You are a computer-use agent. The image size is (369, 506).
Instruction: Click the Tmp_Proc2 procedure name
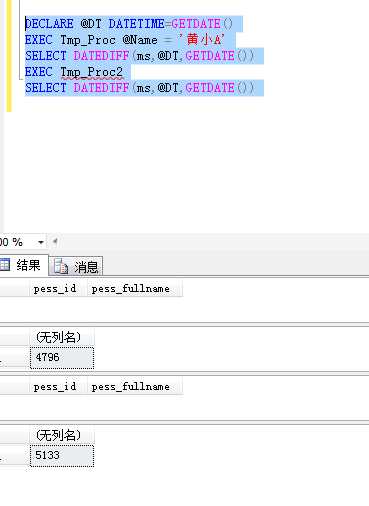point(92,72)
